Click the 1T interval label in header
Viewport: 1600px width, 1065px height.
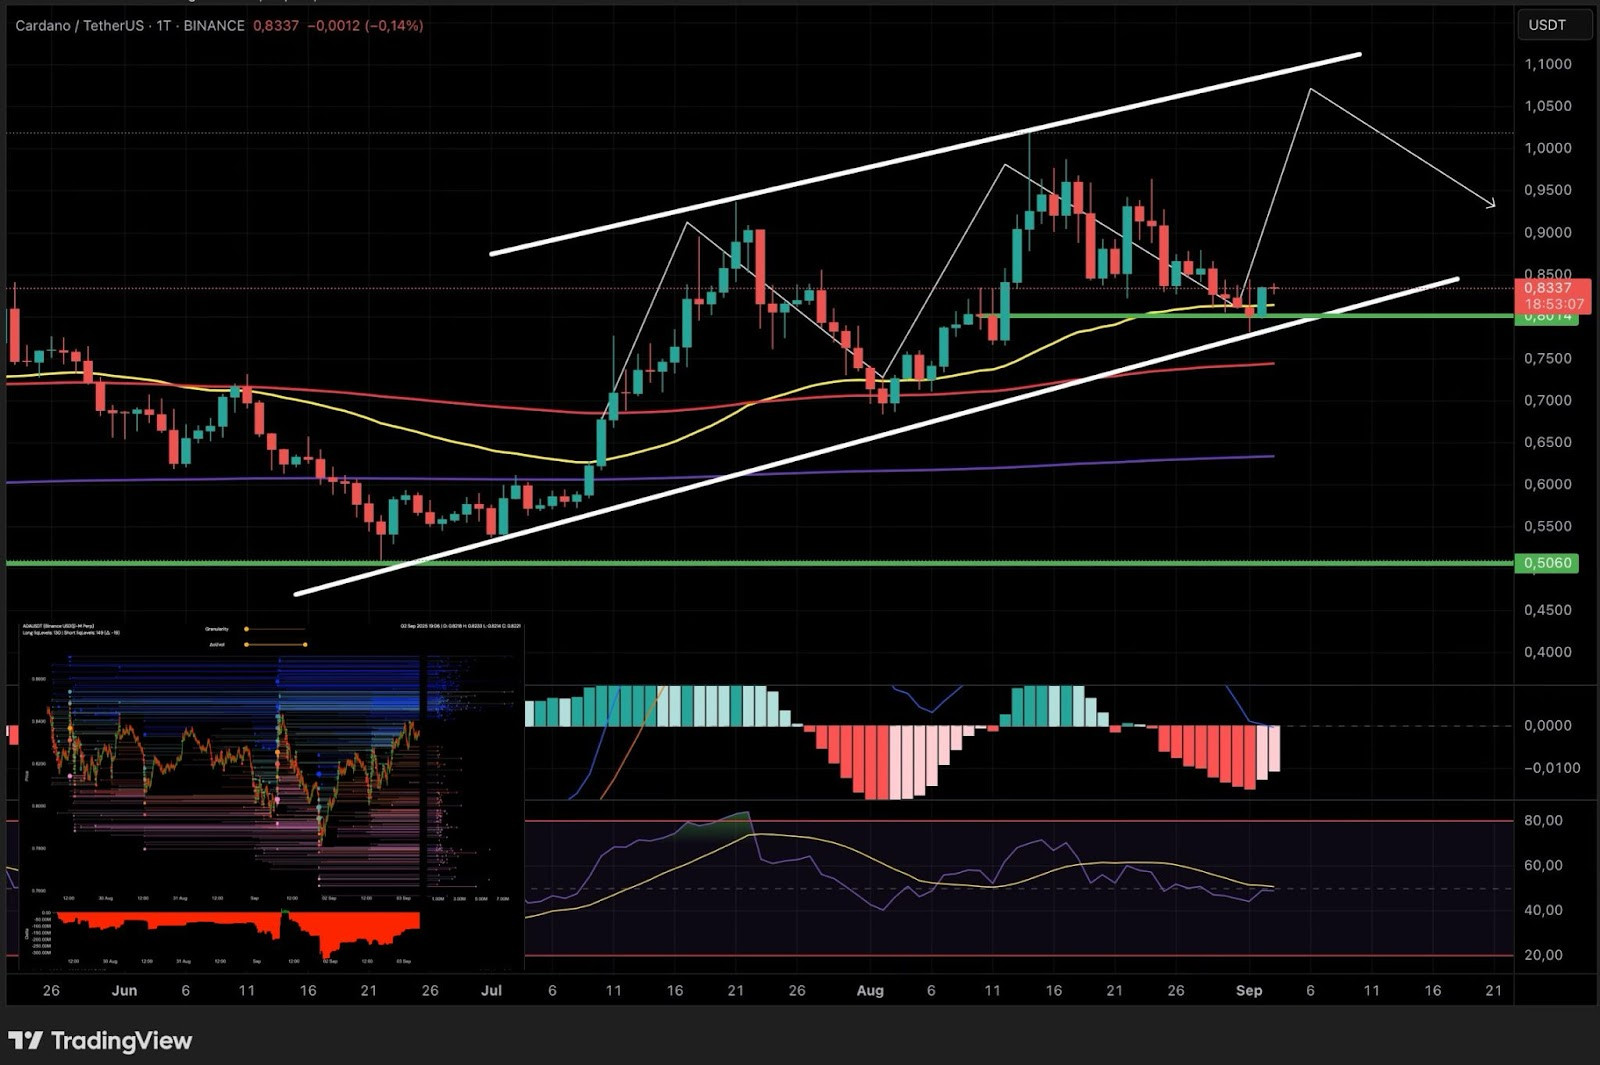pos(163,25)
